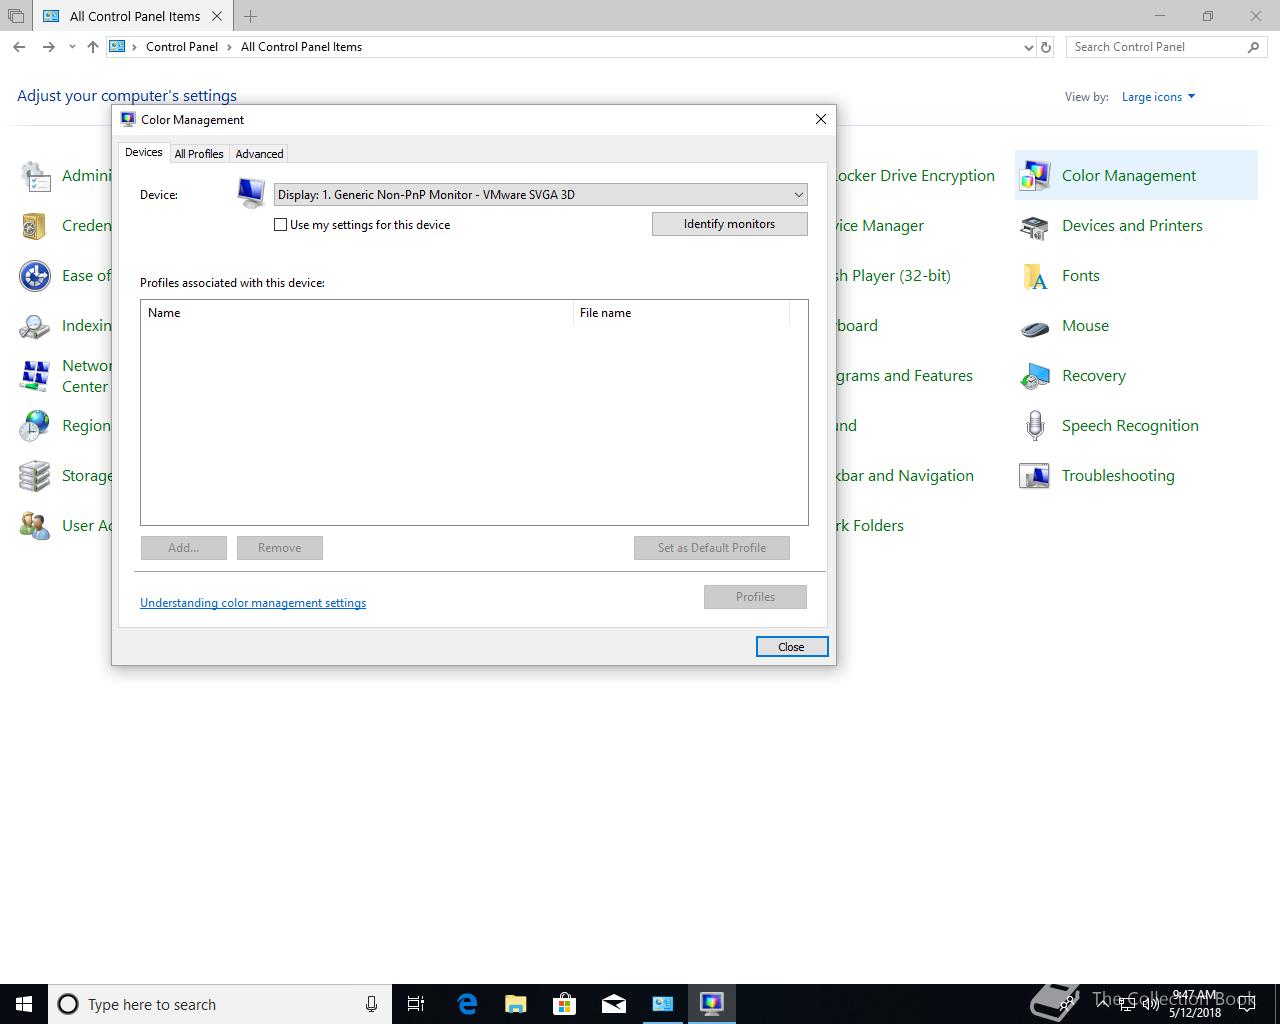Add a new tab with plus
The height and width of the screenshot is (1024, 1280).
[250, 16]
